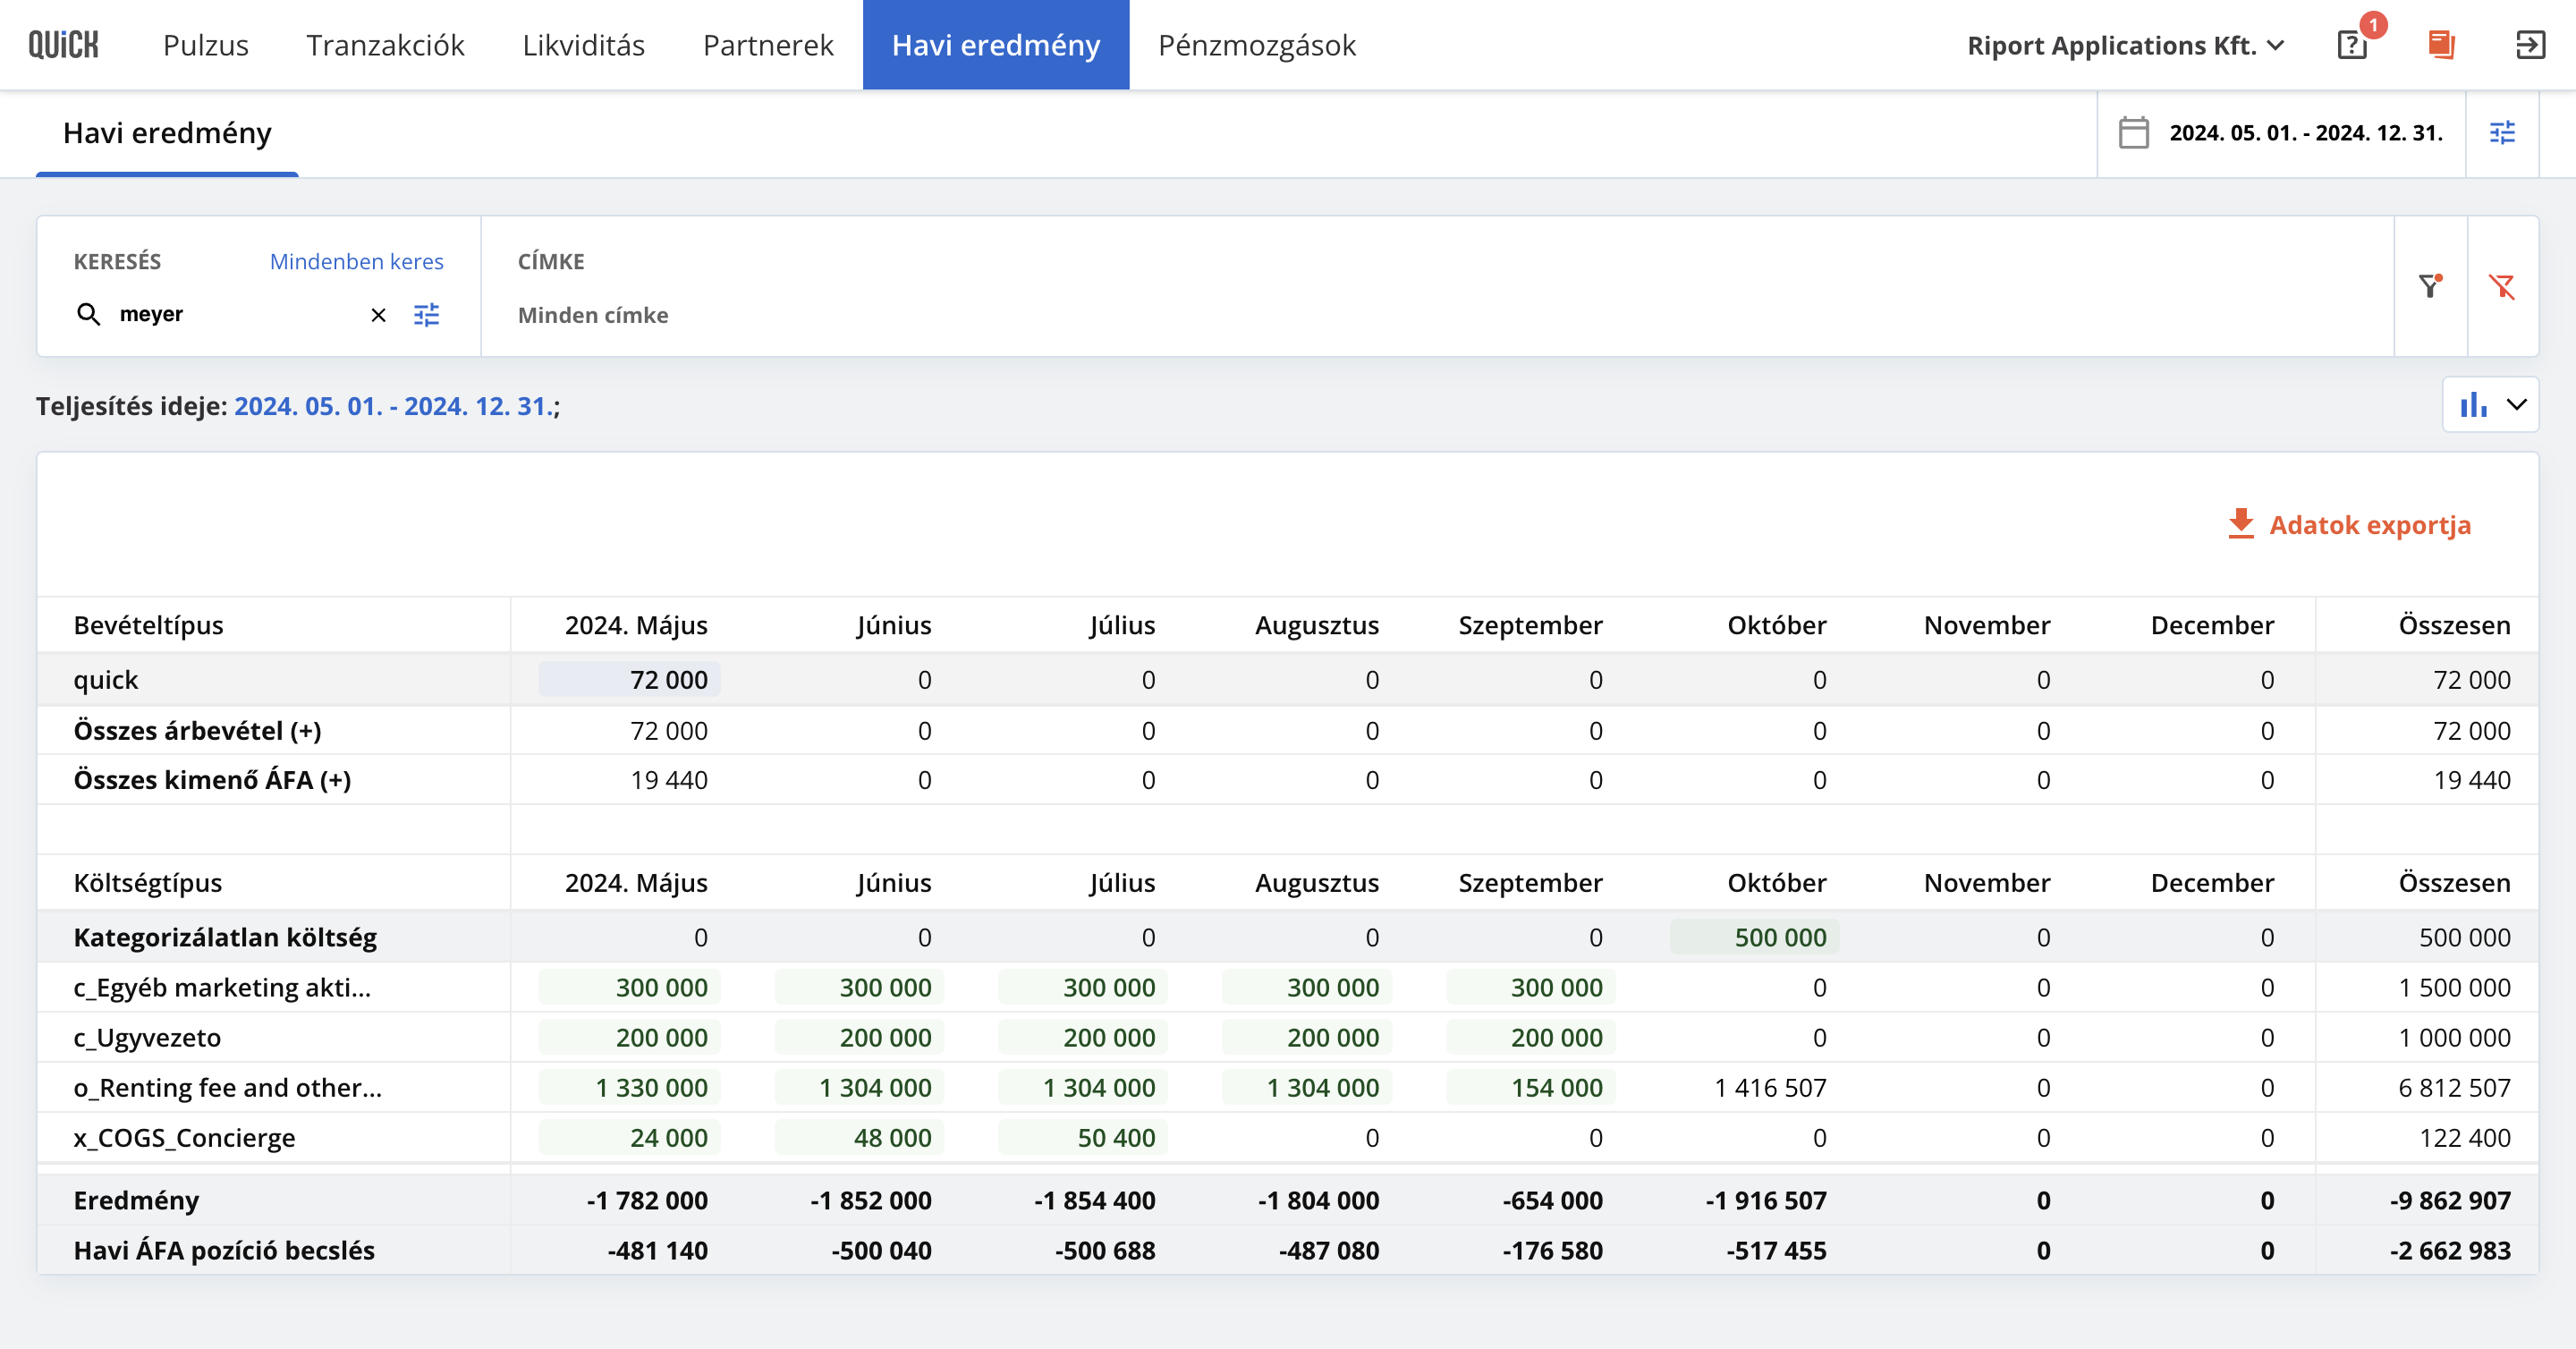Open the help icon with notification badge
Viewport: 2576px width, 1349px height.
(2352, 45)
